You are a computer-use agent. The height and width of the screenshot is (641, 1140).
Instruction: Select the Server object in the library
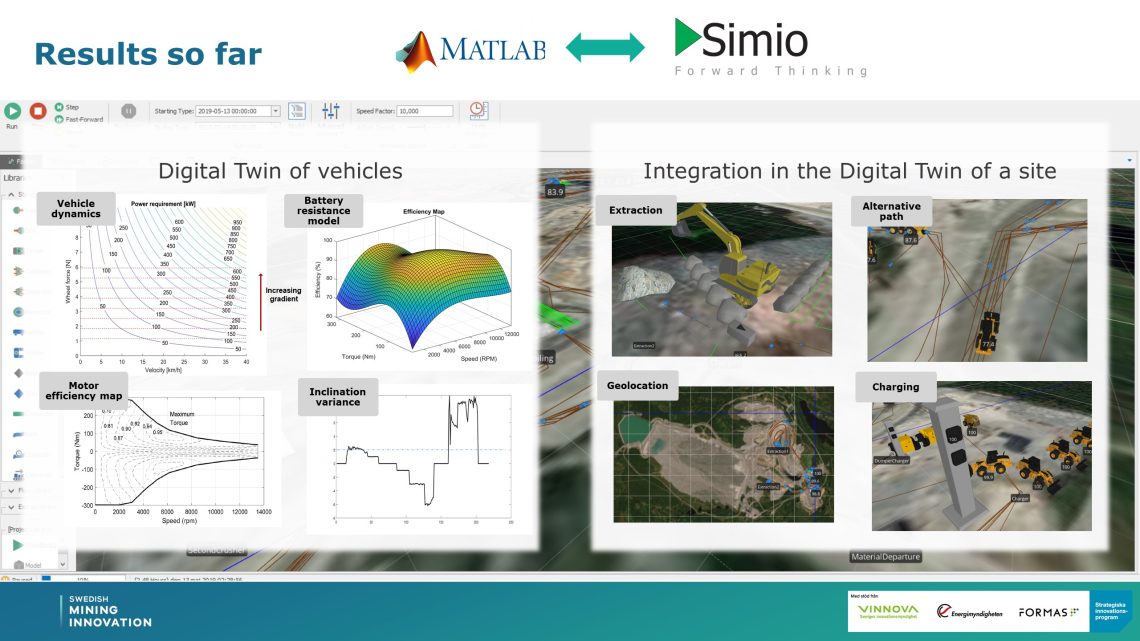pyautogui.click(x=18, y=251)
